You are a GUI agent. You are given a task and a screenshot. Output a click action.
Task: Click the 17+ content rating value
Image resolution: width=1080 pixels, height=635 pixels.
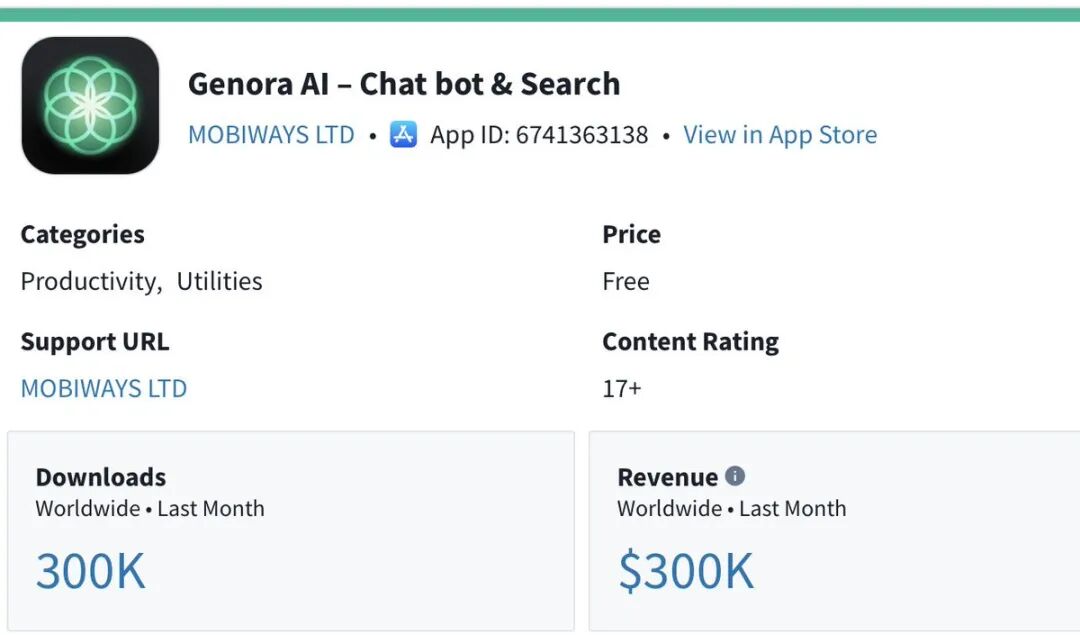622,388
